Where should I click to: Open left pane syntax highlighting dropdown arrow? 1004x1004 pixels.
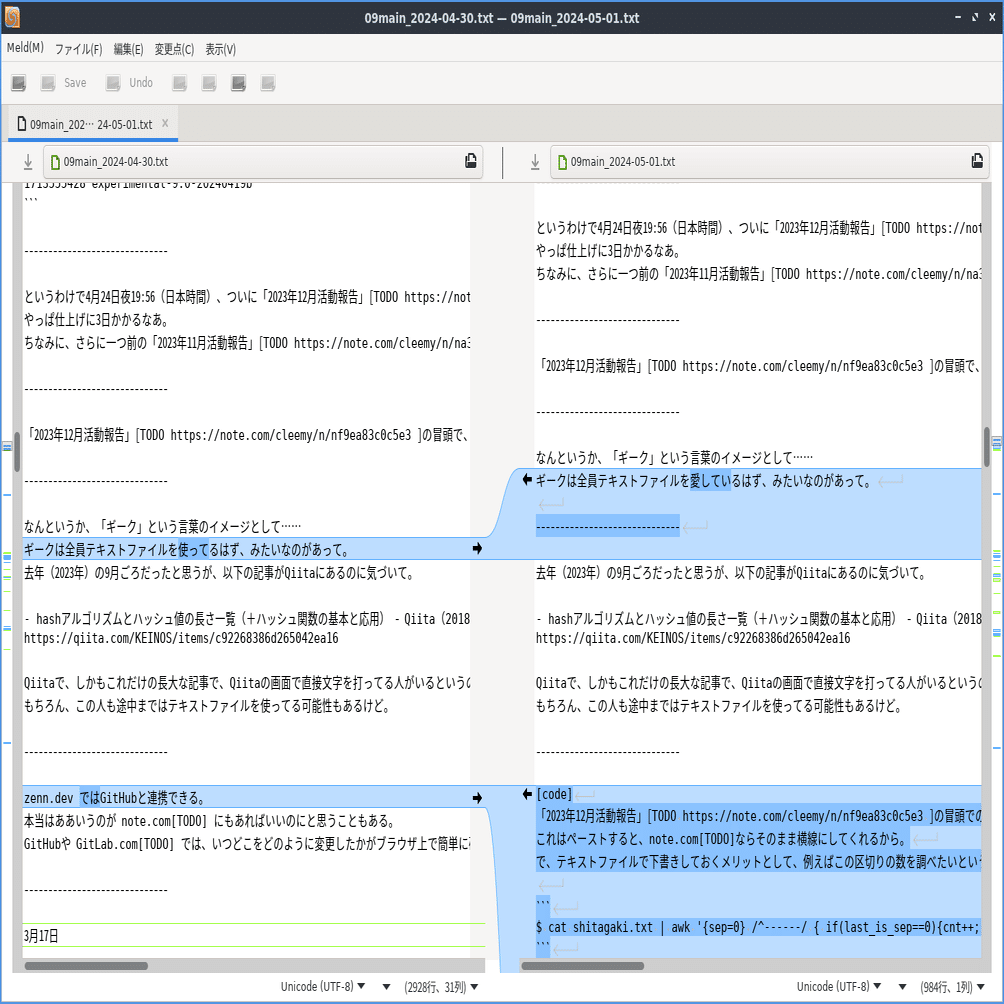point(386,987)
